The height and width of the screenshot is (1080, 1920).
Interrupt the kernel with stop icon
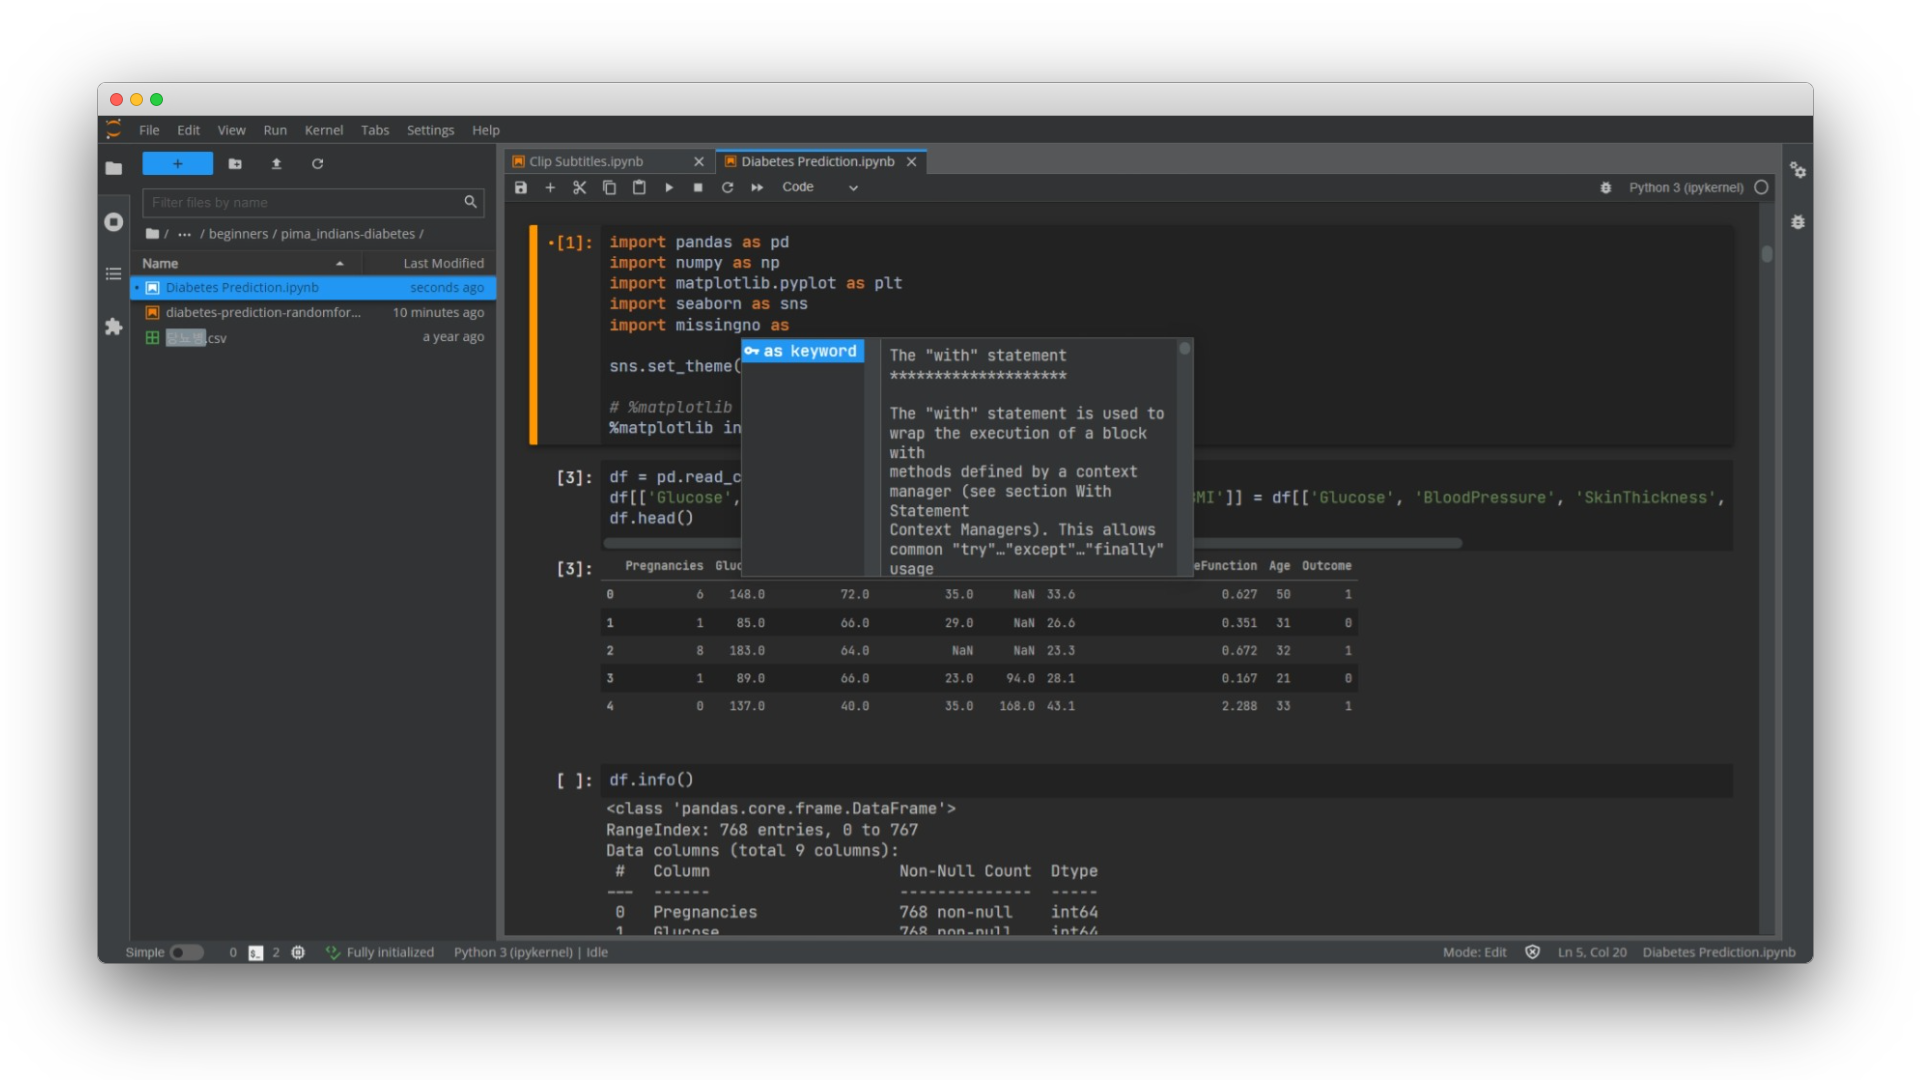tap(698, 187)
